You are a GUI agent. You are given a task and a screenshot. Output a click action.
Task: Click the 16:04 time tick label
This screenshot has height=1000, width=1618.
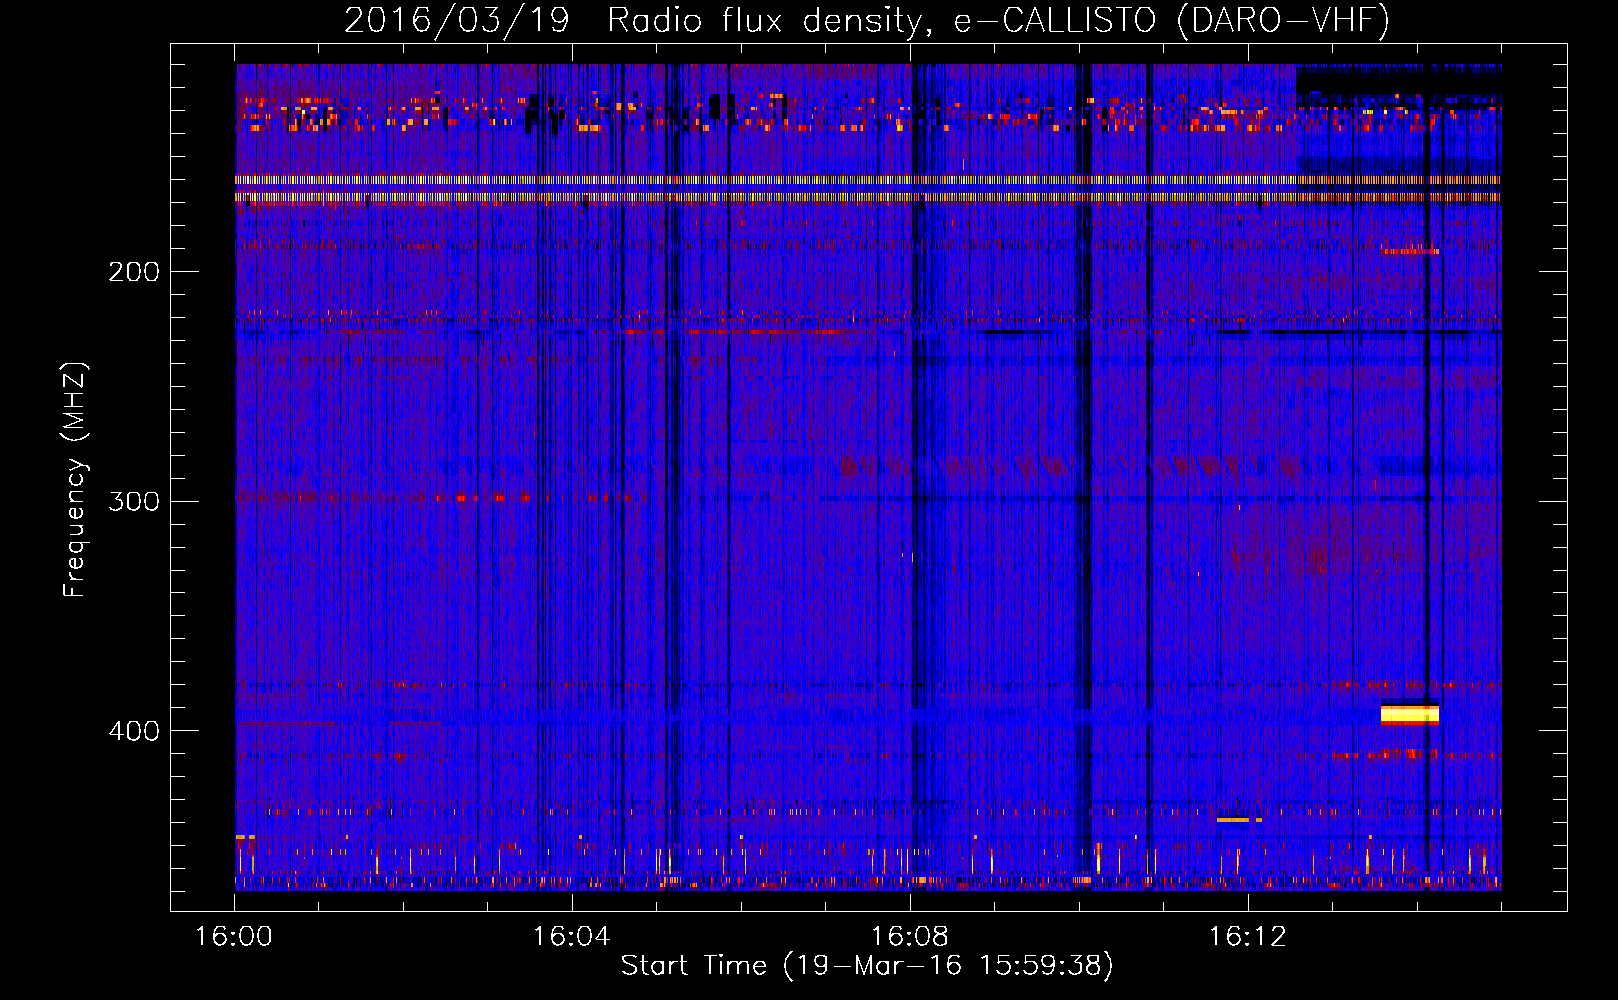tap(572, 937)
